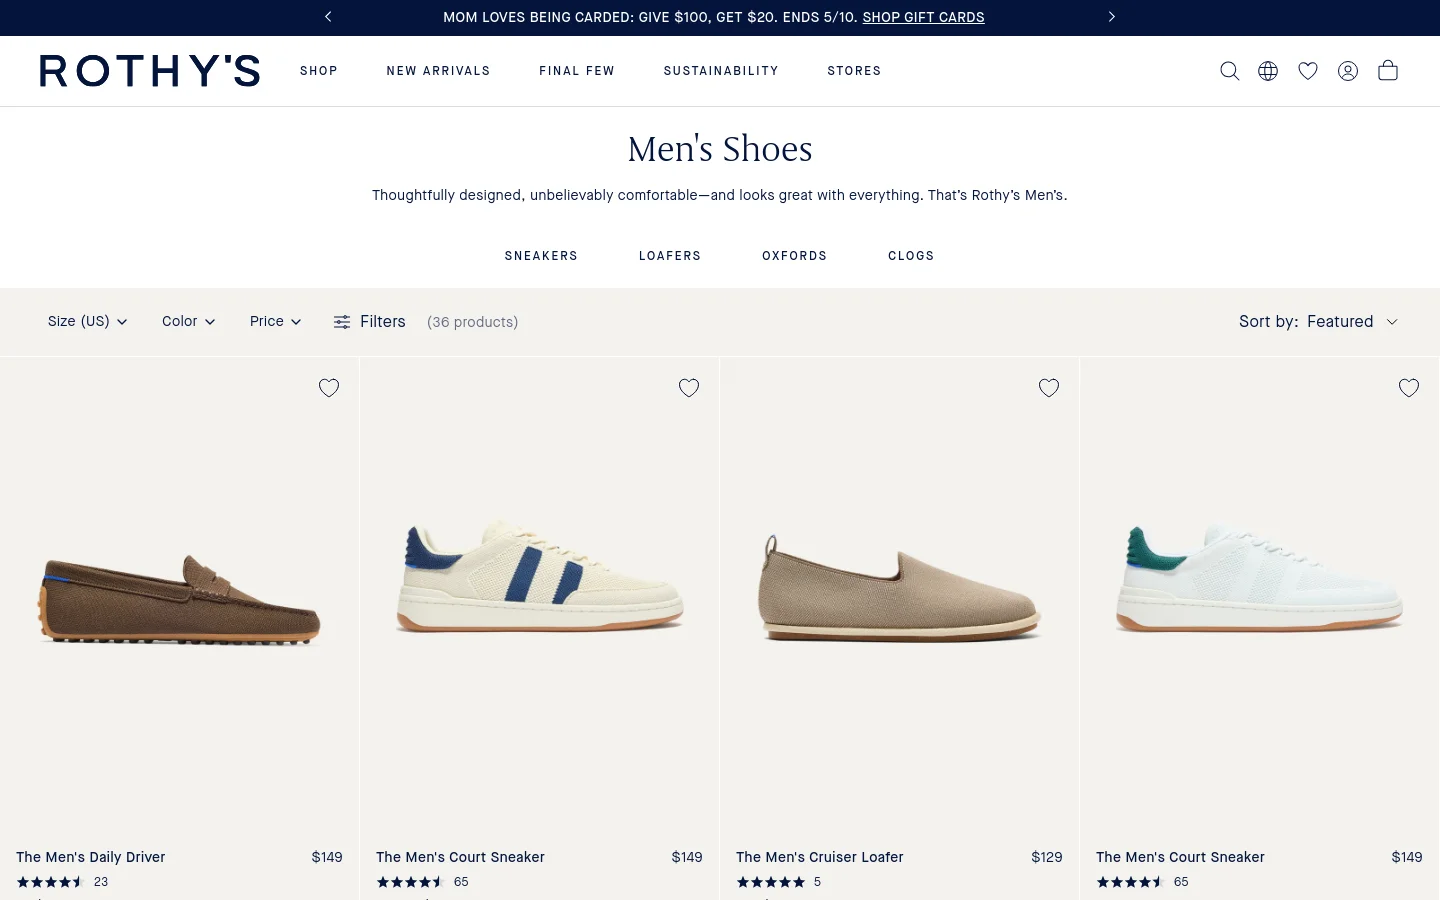Go to New Arrivals
This screenshot has width=1440, height=900.
pos(438,71)
